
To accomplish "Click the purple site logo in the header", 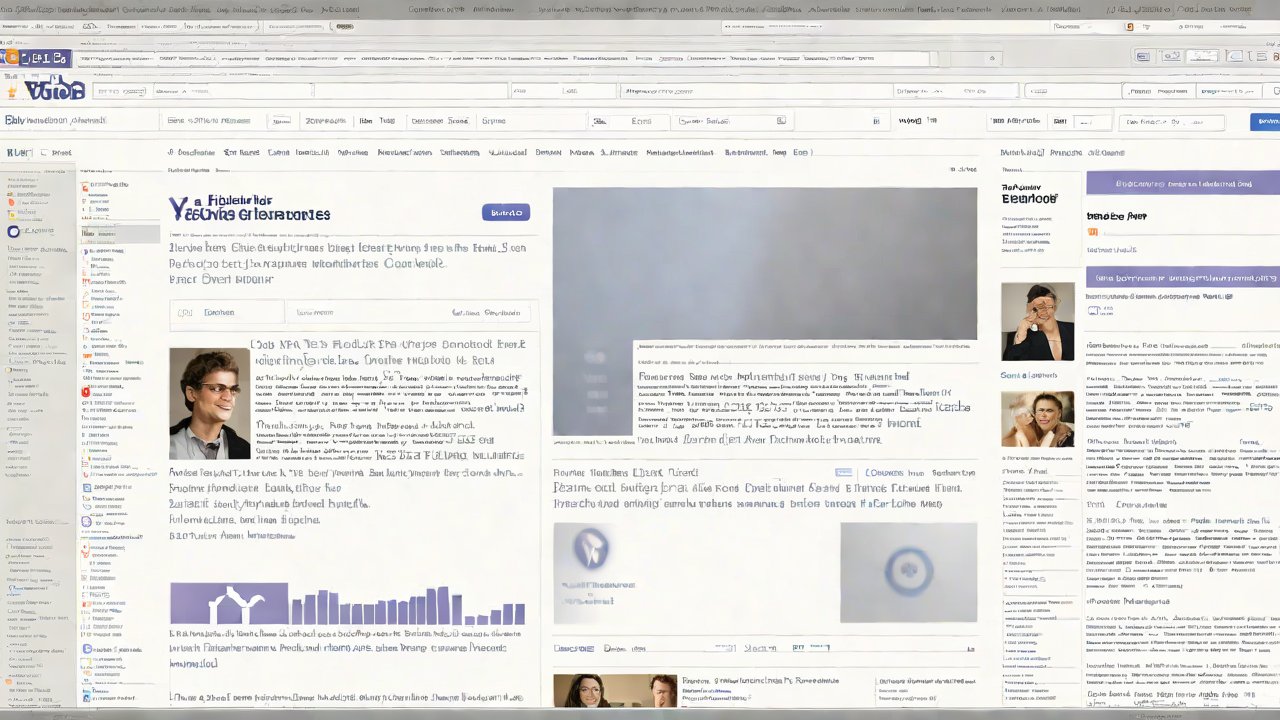I will 43,89.
